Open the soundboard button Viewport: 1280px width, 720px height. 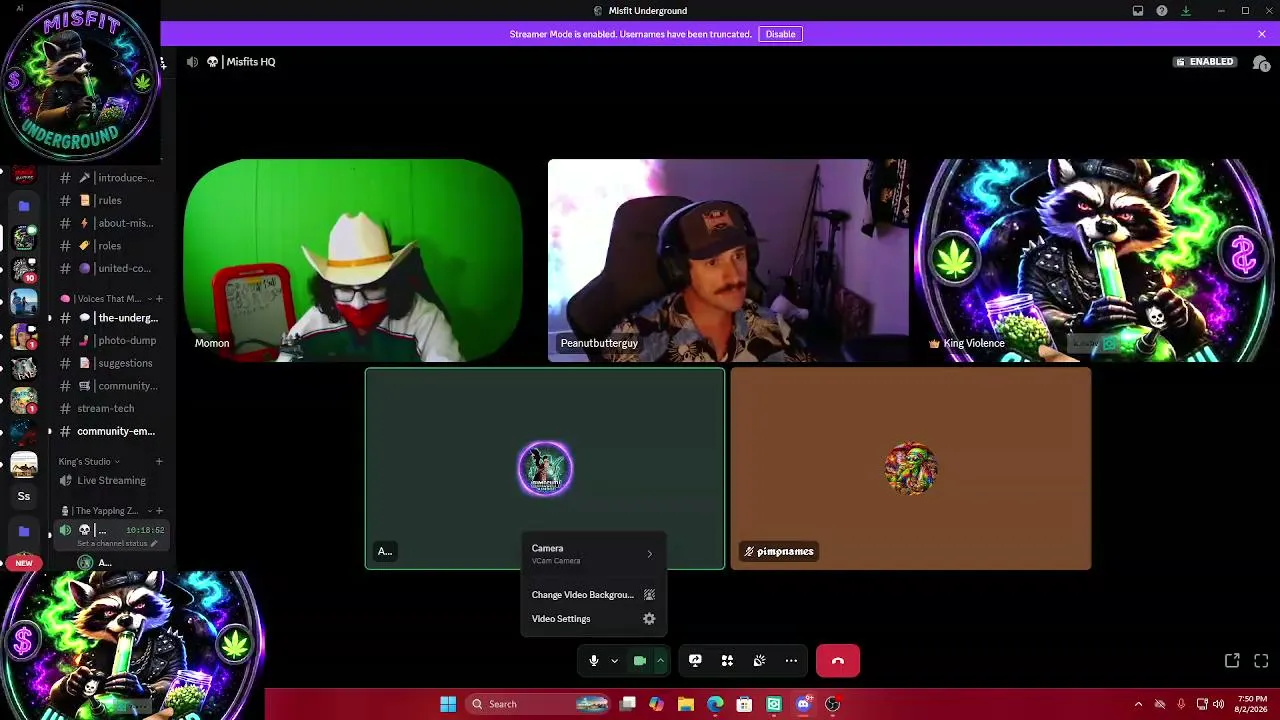759,661
